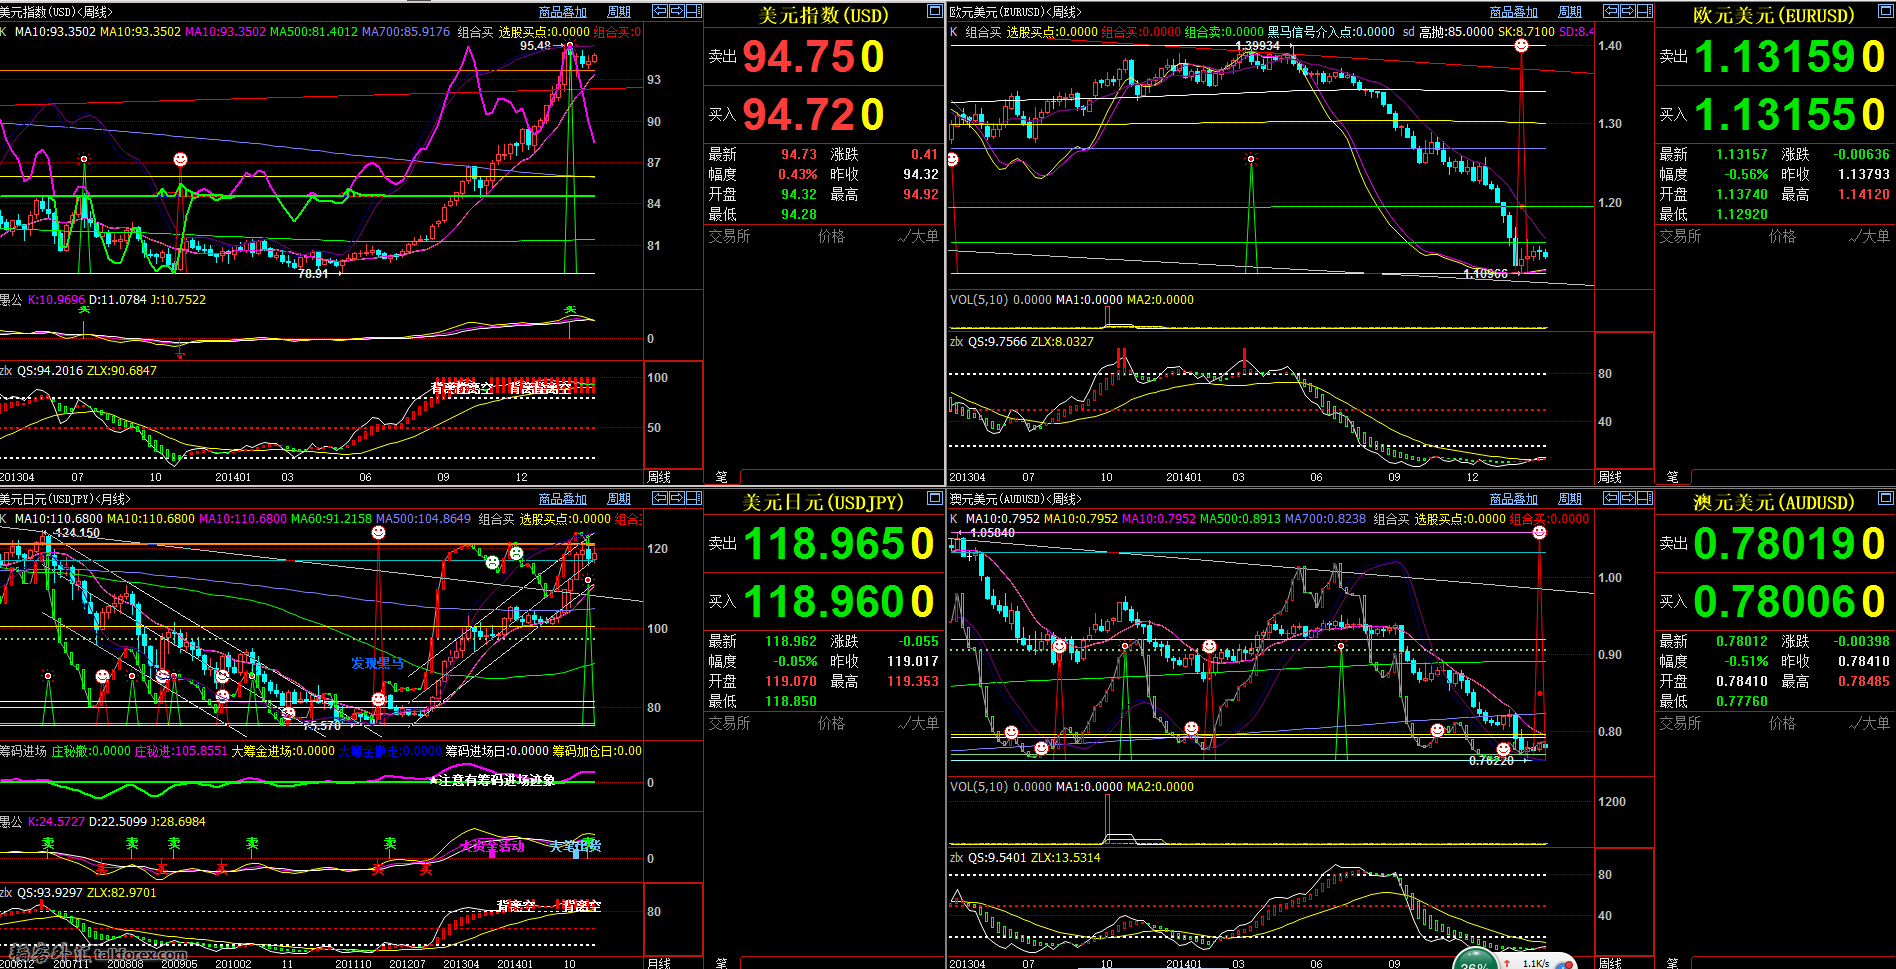Click 欧元美元(EURUSD)<周线> chart title
Screen dimensions: 1896x969
click(x=1015, y=12)
